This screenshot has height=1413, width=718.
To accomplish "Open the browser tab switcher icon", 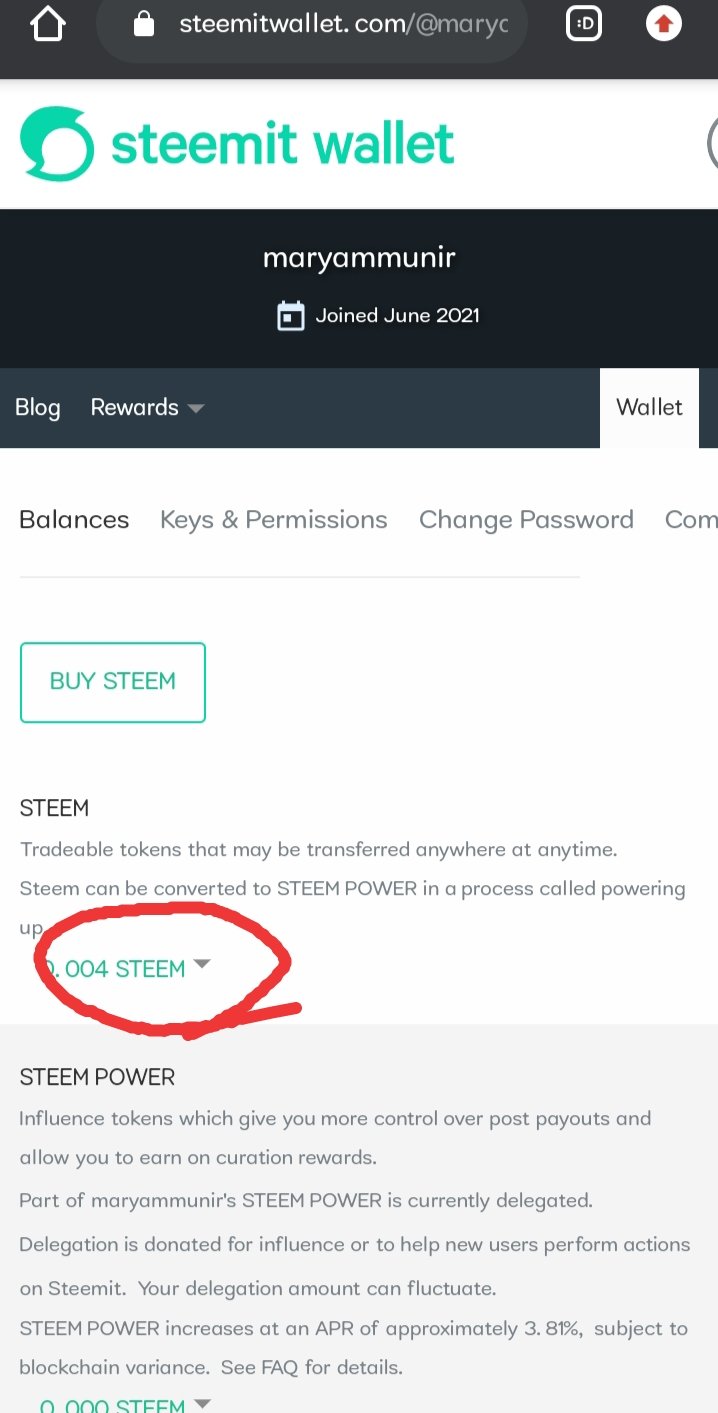I will click(584, 24).
